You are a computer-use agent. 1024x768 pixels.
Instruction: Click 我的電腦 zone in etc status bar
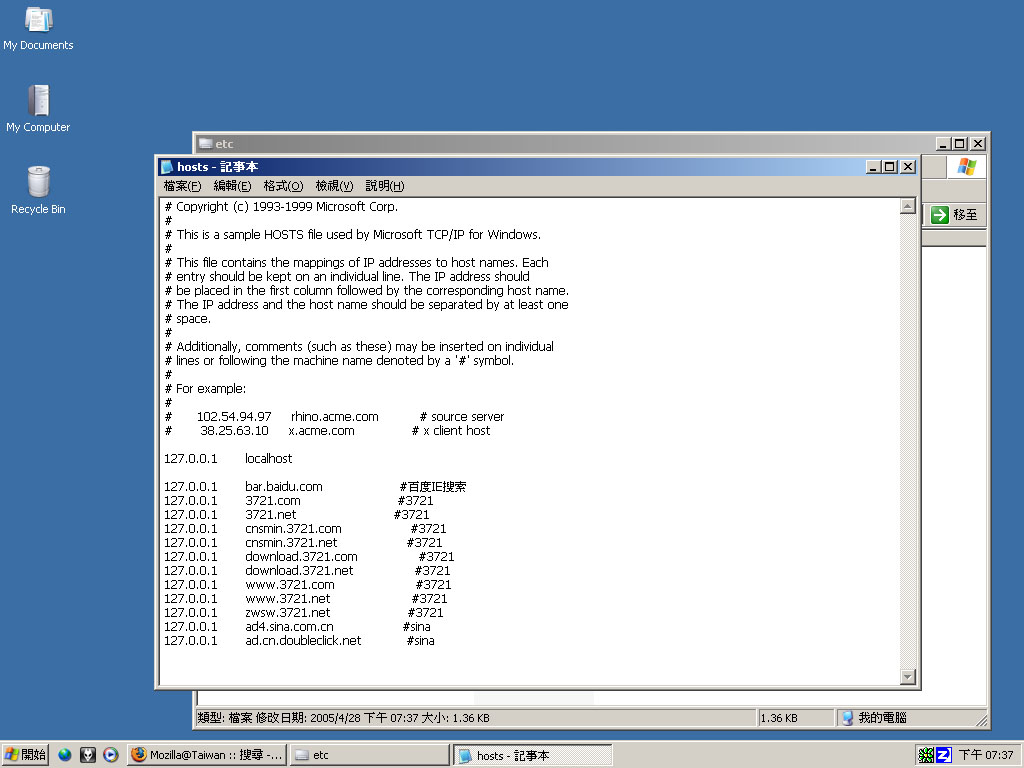coord(912,718)
